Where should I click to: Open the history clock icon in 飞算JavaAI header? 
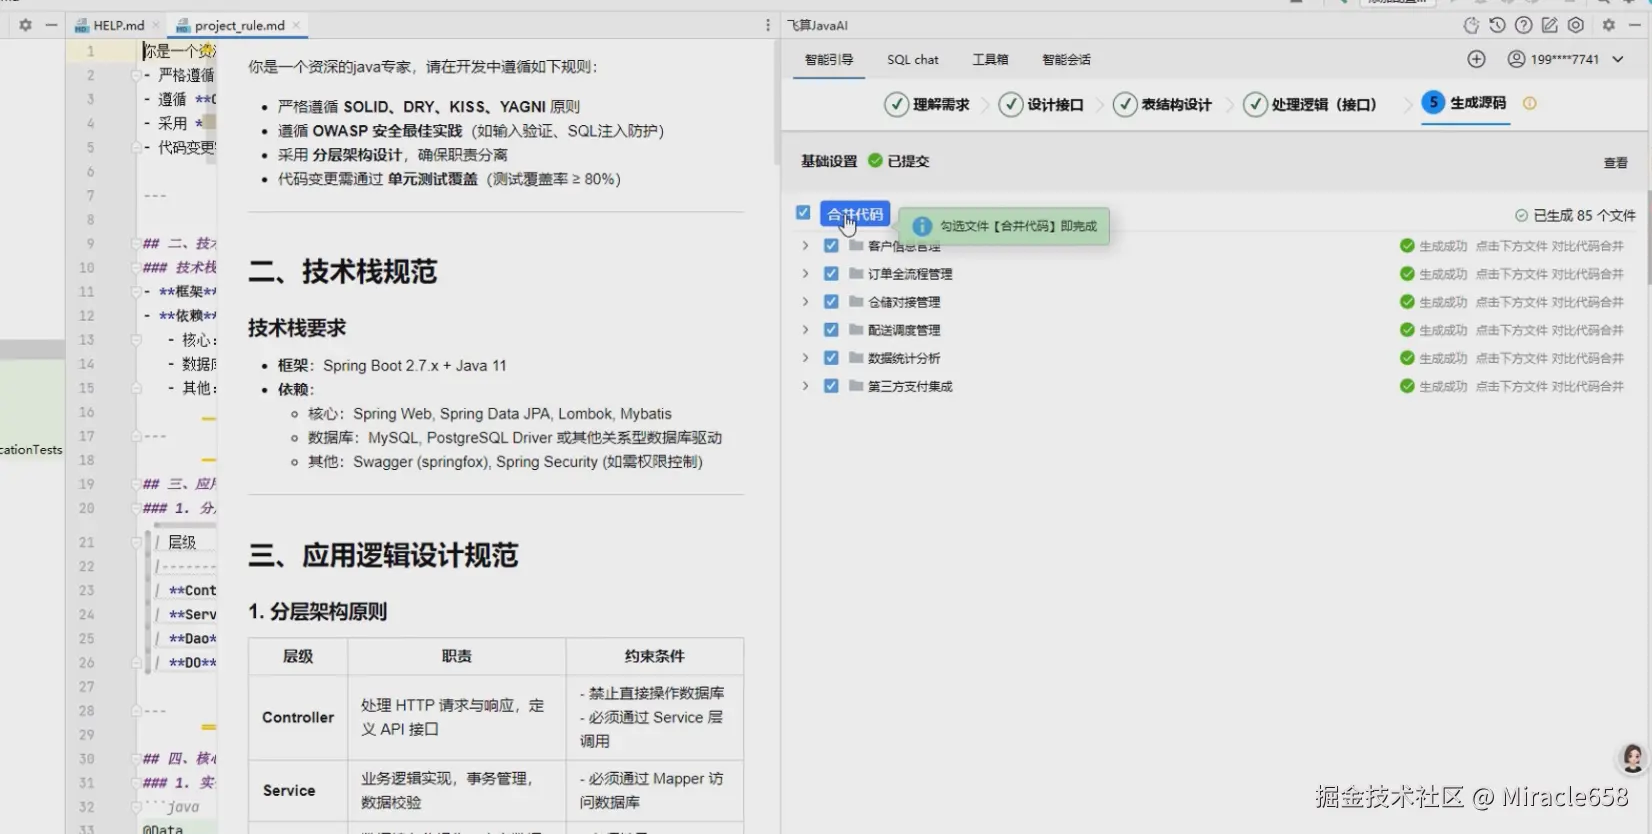click(x=1497, y=25)
